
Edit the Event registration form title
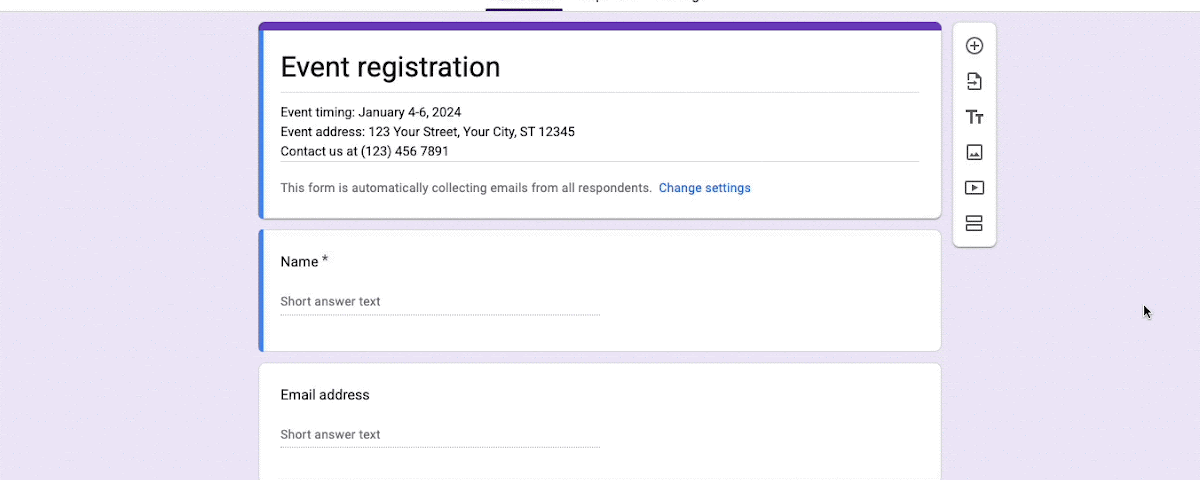click(x=390, y=67)
